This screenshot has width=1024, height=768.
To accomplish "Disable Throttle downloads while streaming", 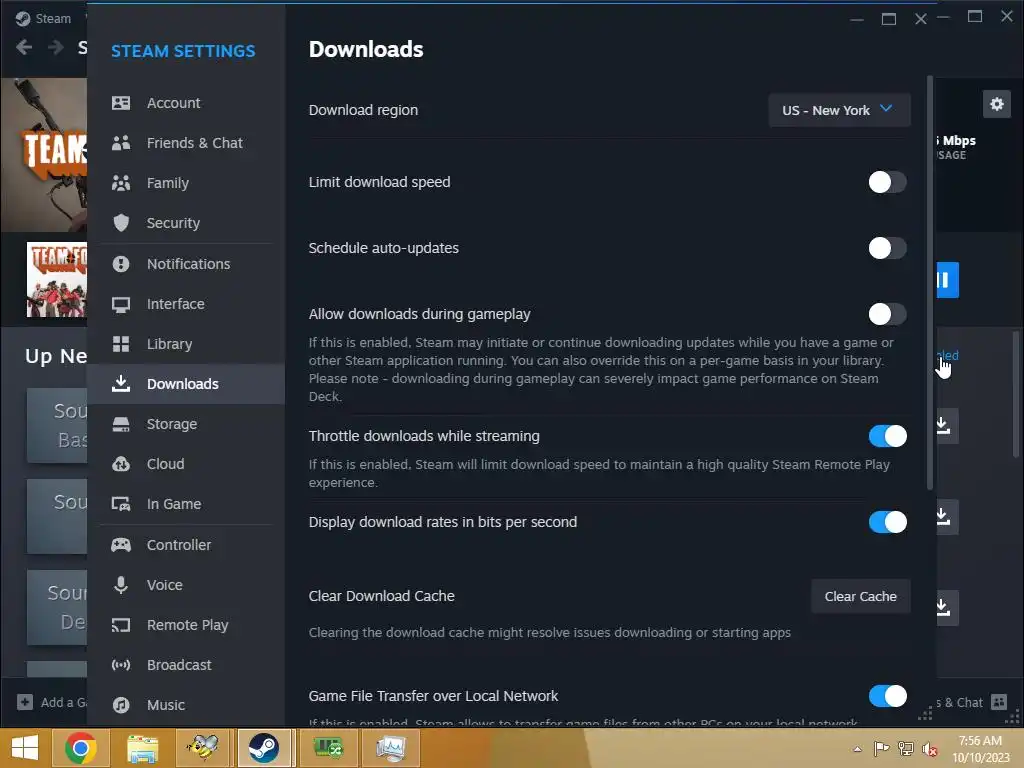I will (x=887, y=436).
